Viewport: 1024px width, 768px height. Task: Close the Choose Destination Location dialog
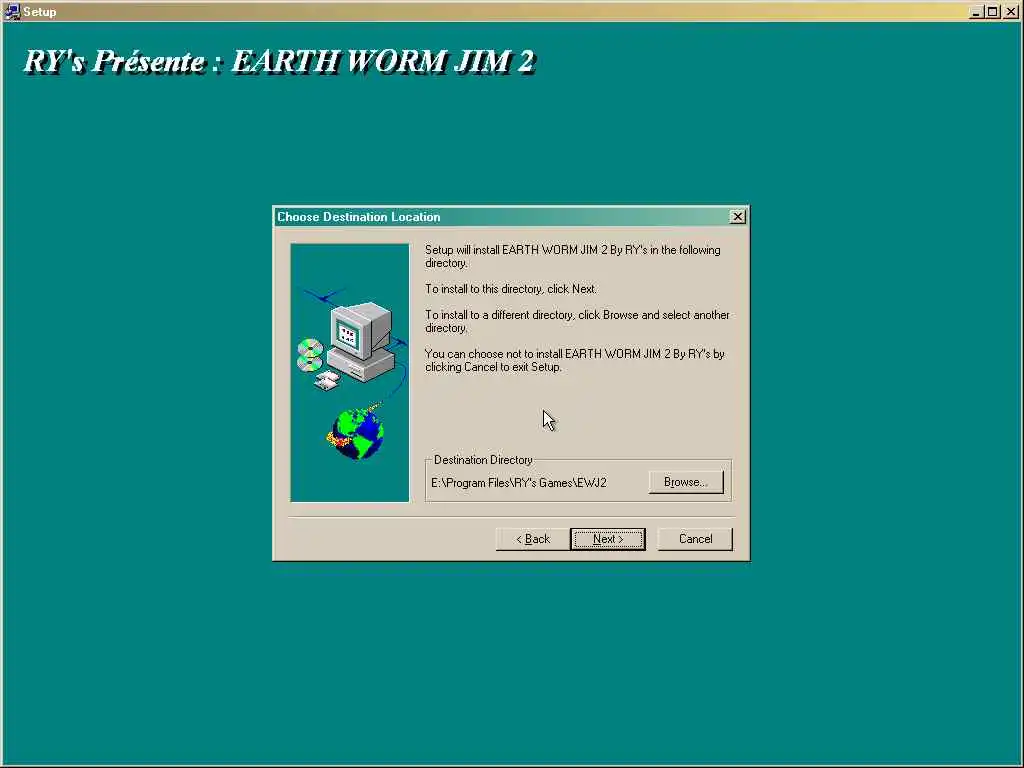click(737, 217)
